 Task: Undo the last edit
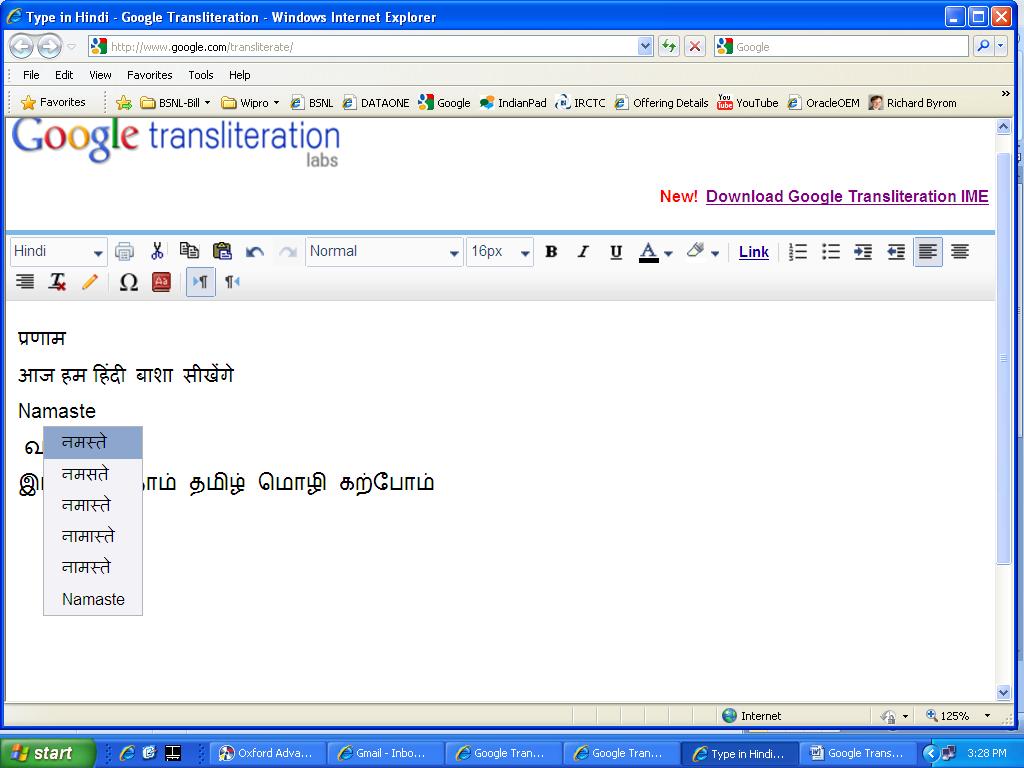255,251
